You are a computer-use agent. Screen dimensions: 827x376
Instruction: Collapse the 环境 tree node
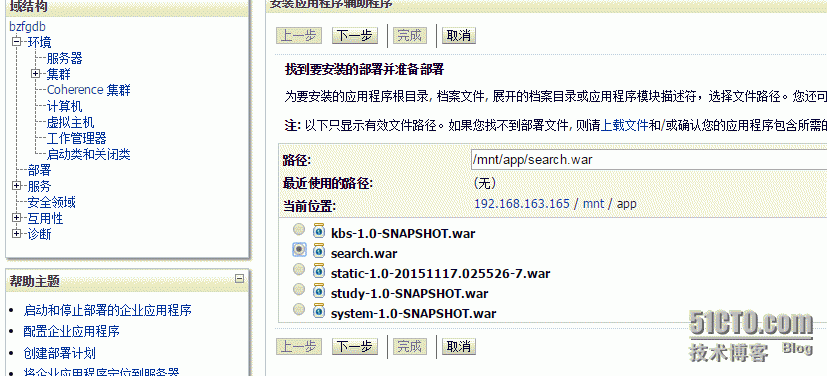click(x=17, y=41)
